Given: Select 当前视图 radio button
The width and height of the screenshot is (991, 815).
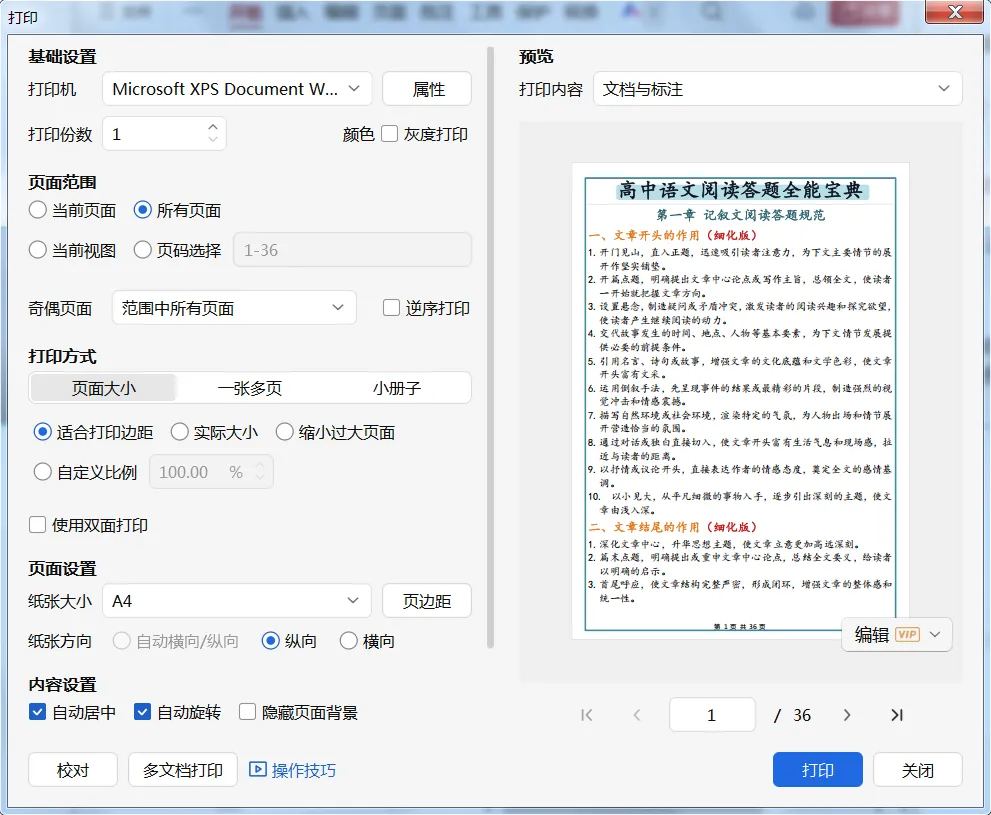Looking at the screenshot, I should click(x=38, y=250).
